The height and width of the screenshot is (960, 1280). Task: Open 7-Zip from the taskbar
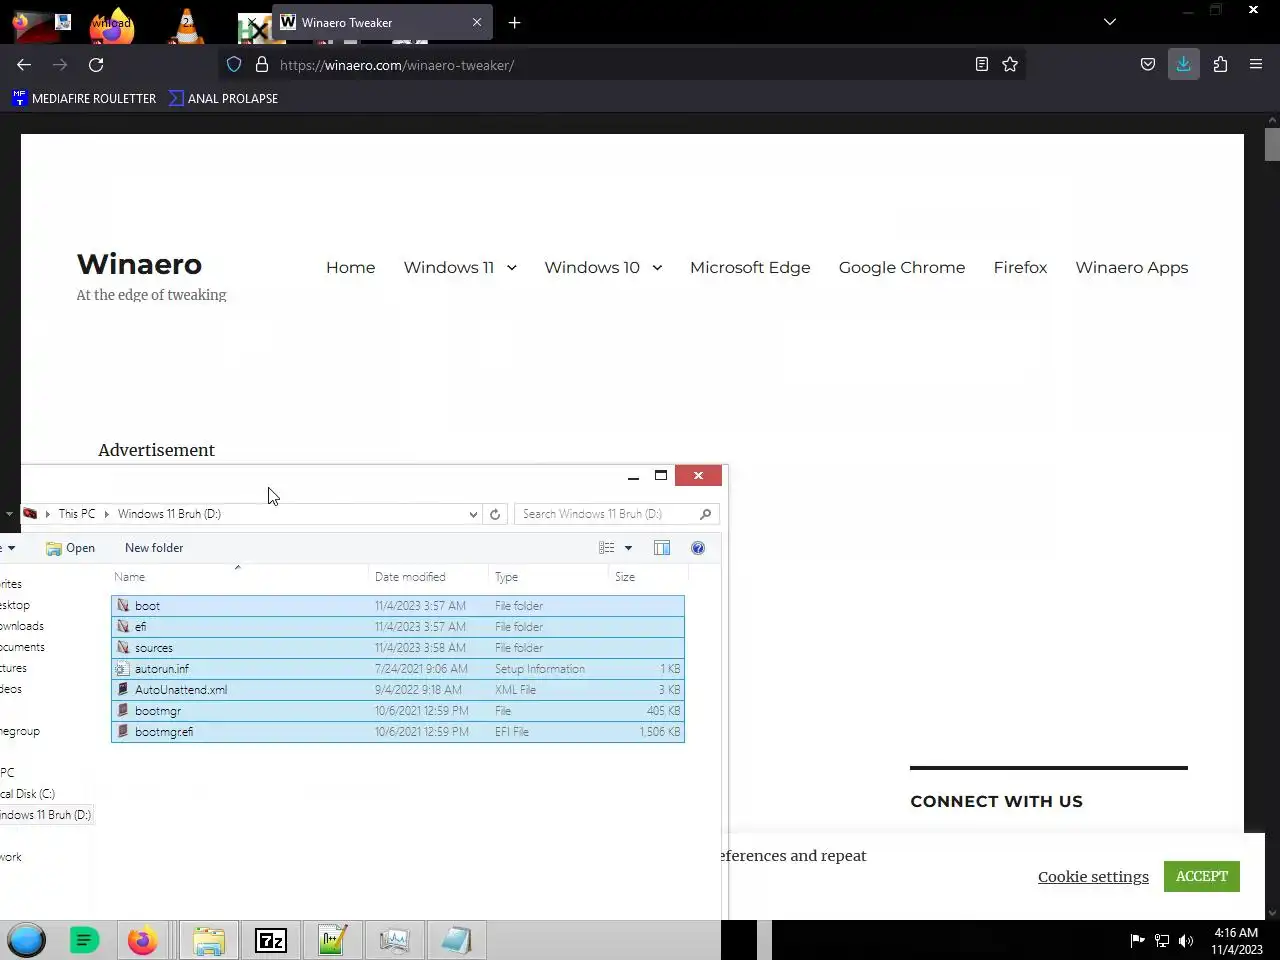271,940
